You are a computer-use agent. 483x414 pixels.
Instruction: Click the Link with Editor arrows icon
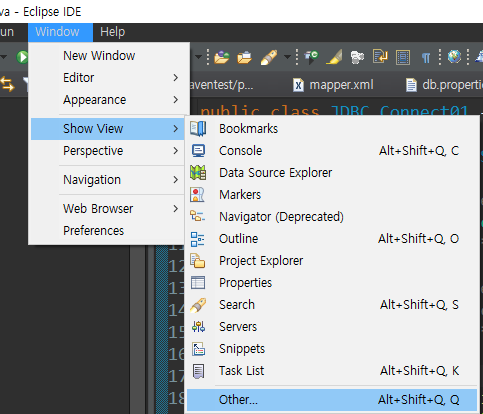7,85
